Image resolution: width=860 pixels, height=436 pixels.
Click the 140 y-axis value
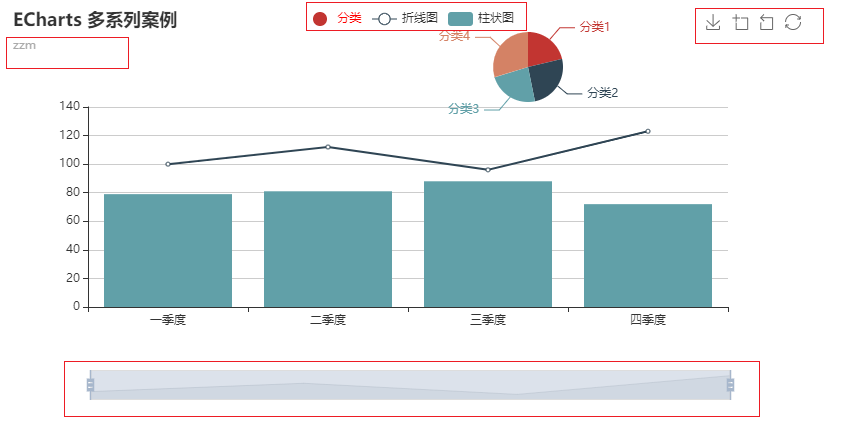click(x=70, y=106)
